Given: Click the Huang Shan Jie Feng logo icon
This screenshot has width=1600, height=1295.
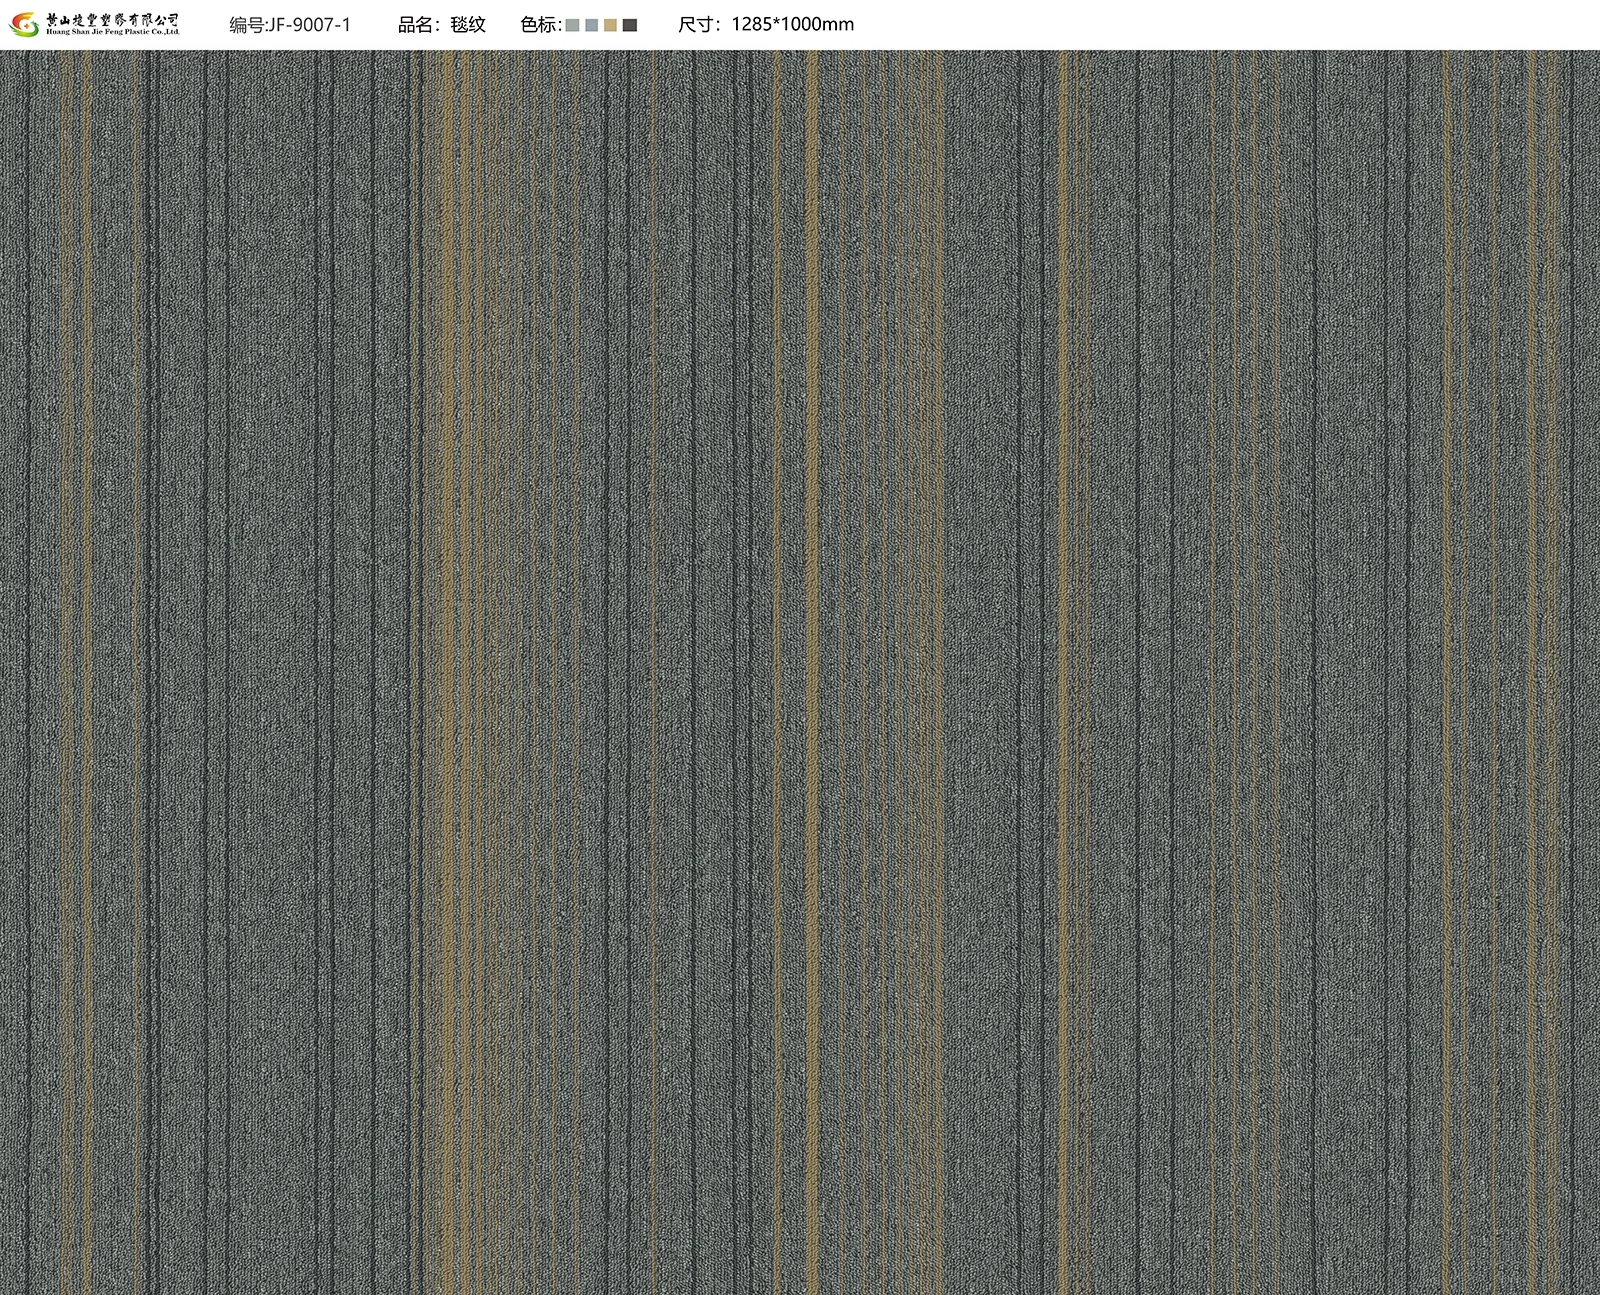Looking at the screenshot, I should 22,24.
